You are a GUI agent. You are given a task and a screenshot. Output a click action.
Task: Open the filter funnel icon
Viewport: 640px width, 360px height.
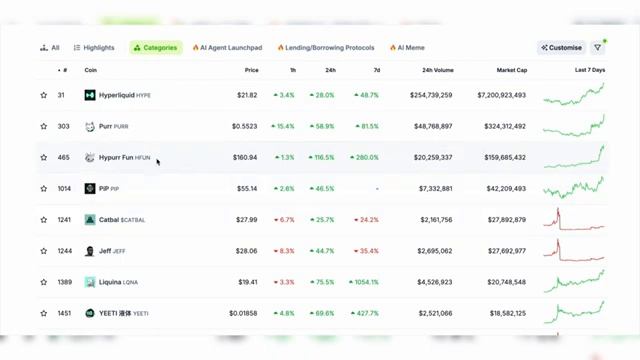tap(598, 48)
